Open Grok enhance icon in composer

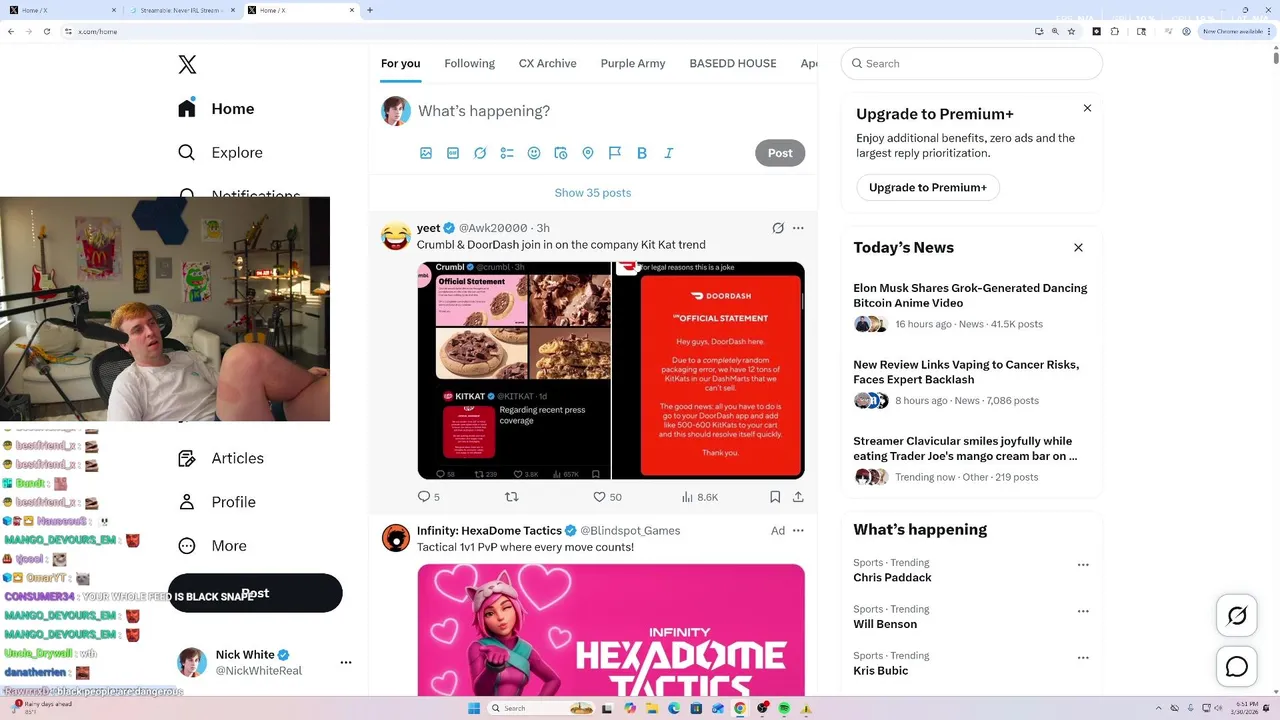[x=480, y=153]
